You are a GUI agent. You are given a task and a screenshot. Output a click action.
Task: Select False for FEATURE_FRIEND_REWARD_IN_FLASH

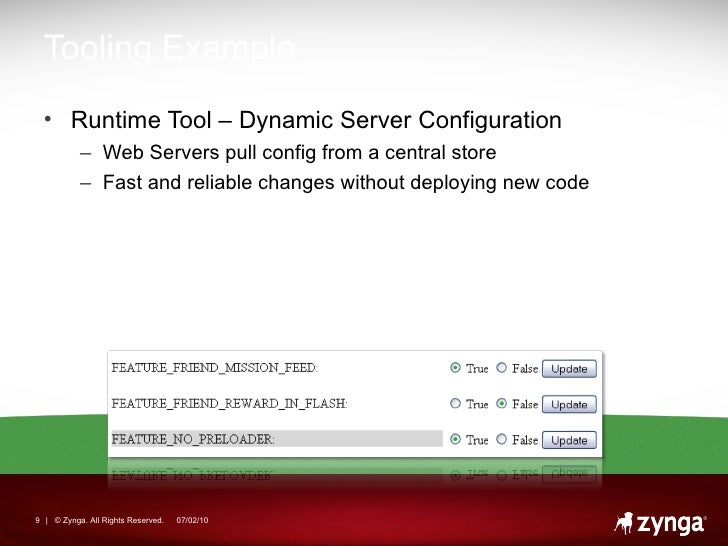(501, 403)
